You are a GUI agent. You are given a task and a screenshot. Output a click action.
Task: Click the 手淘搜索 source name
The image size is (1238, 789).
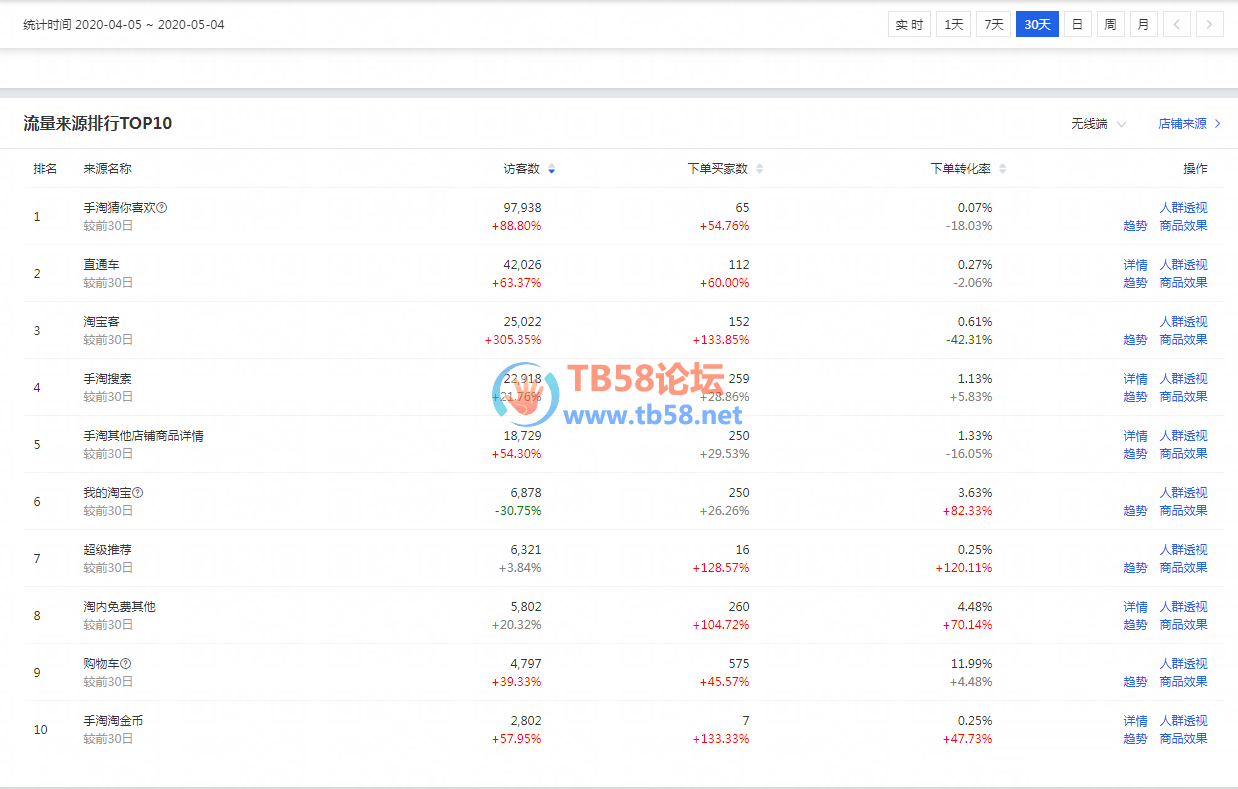coord(108,379)
